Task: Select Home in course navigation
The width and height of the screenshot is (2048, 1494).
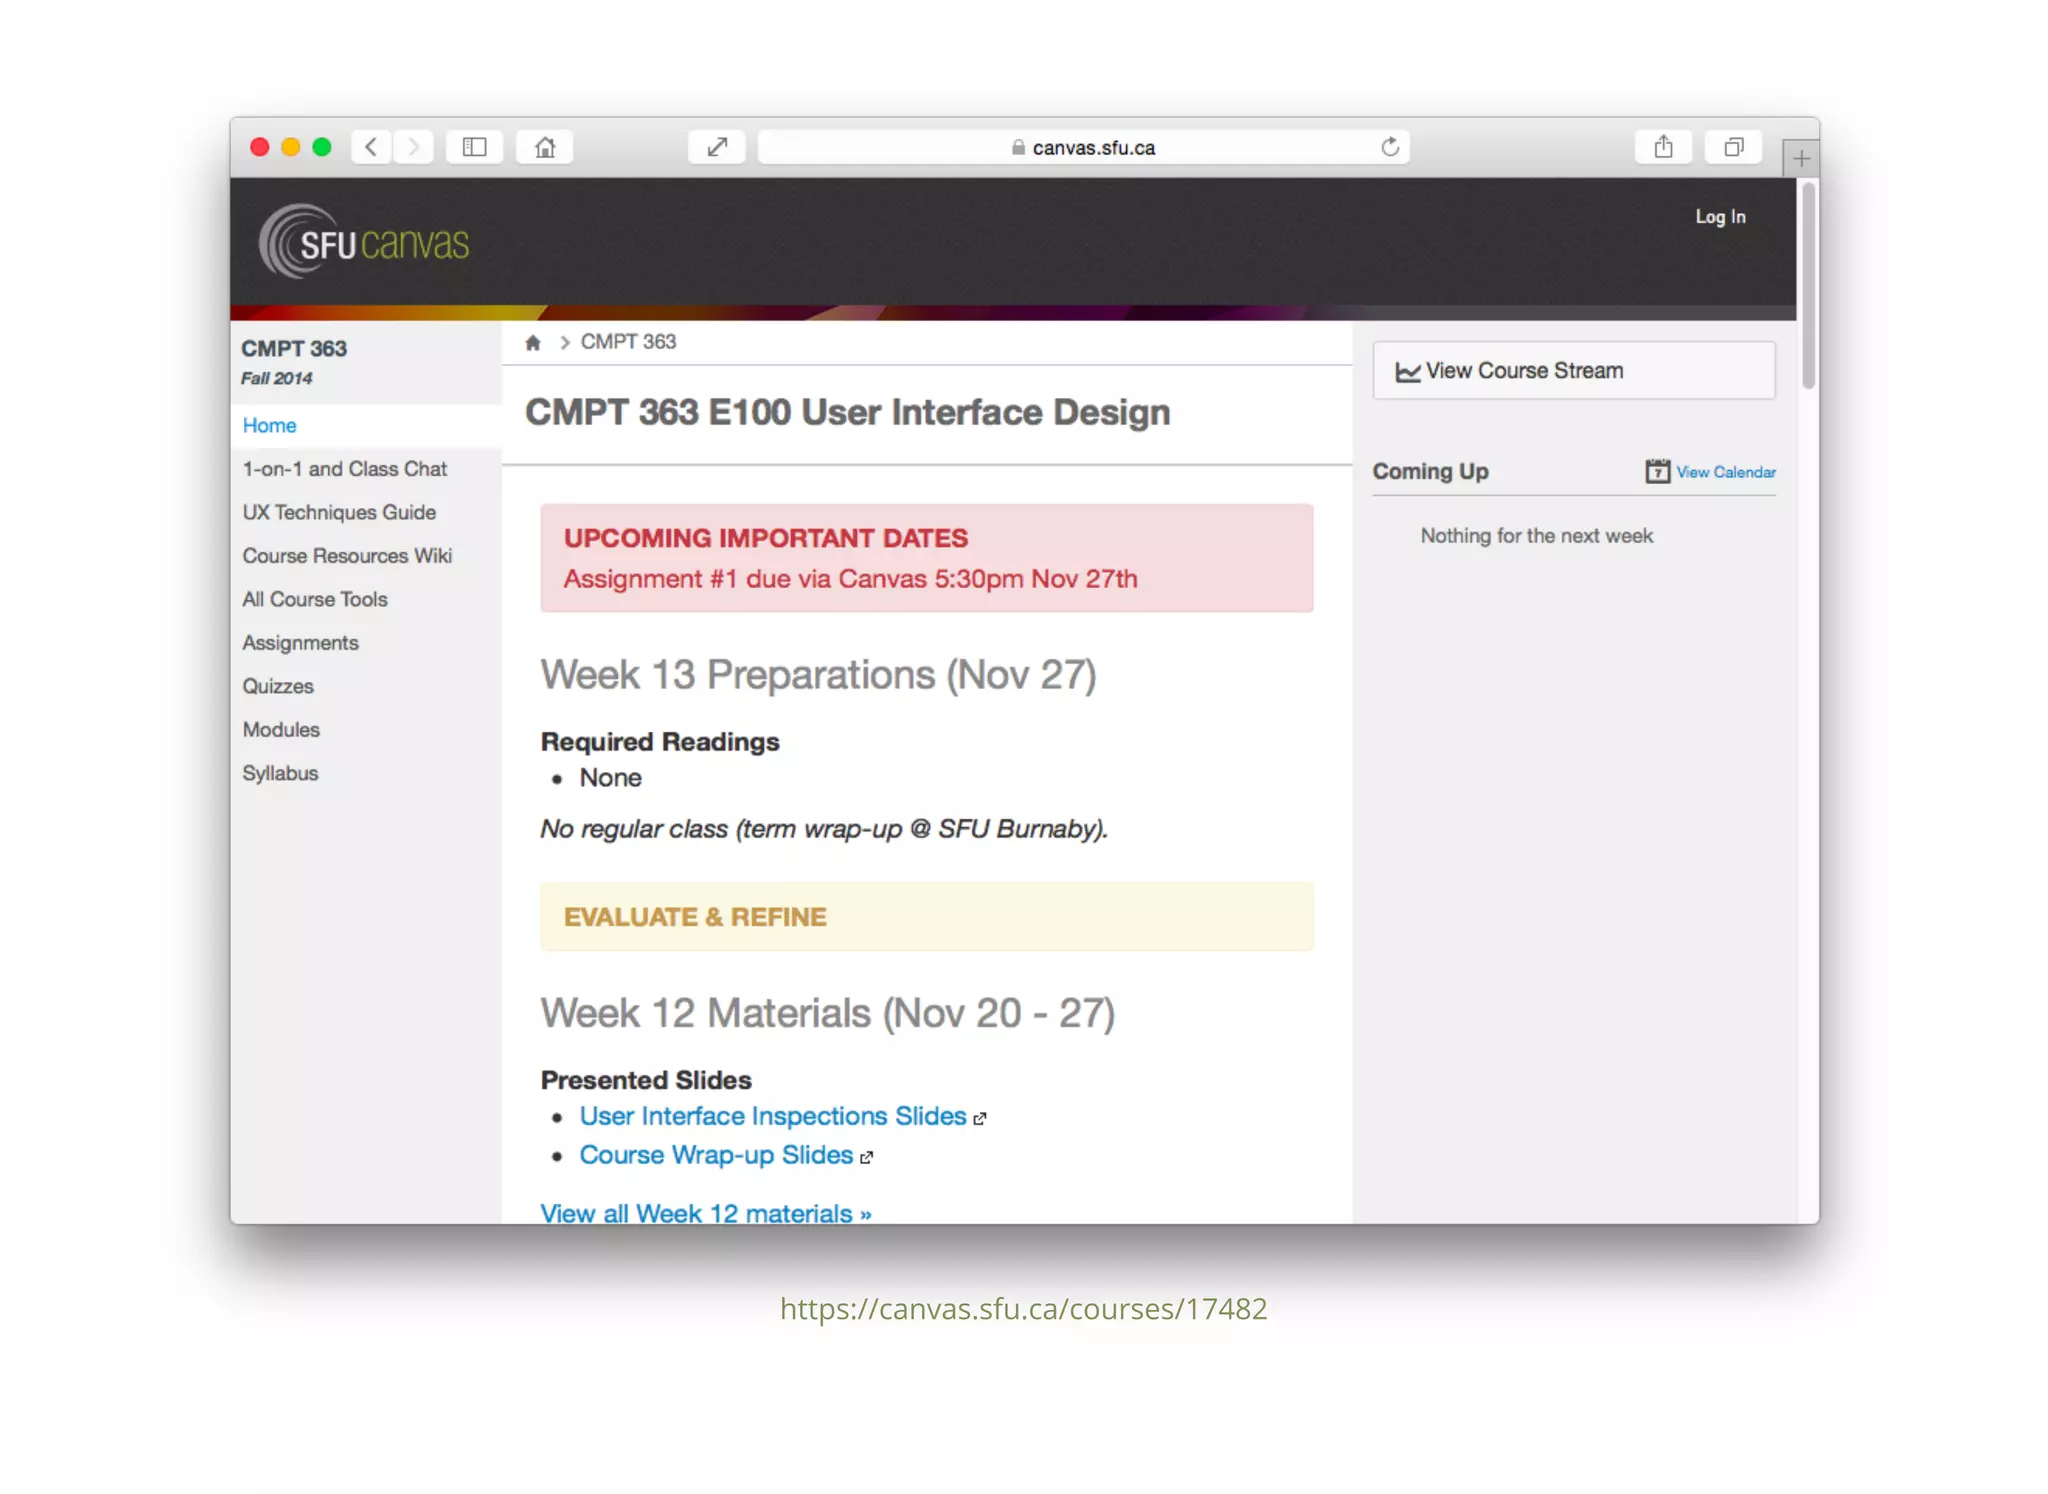Action: click(269, 425)
